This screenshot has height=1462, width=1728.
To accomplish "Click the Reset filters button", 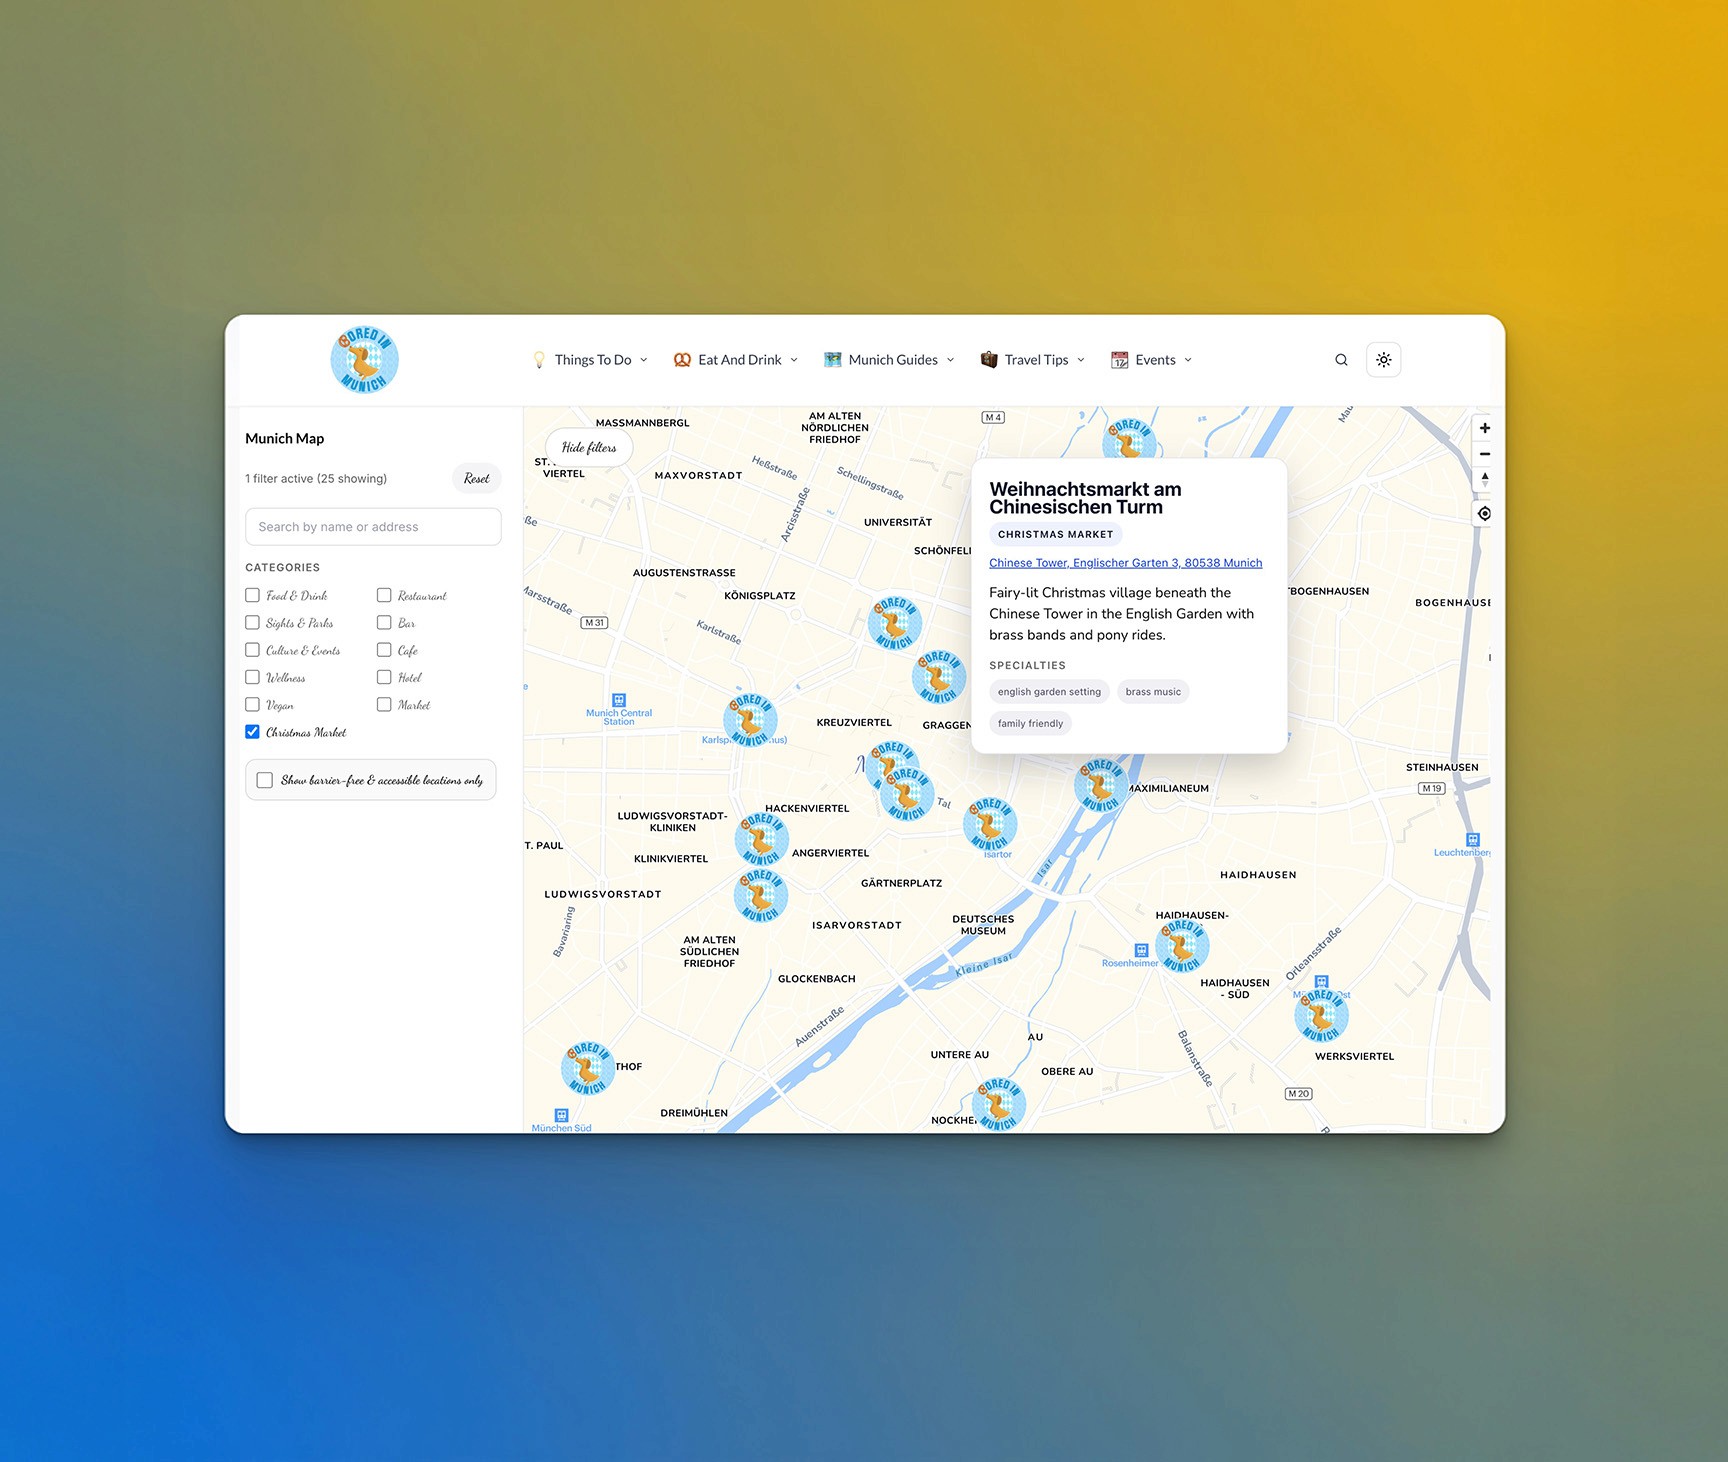I will [477, 479].
